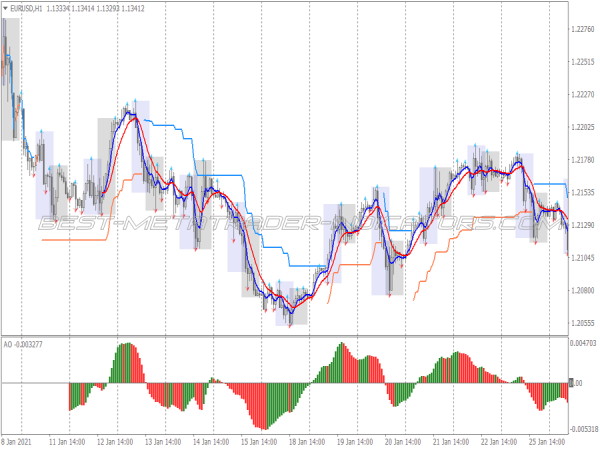The image size is (600, 450).
Task: Click the -0.005318 AO scale label
Action: click(584, 429)
